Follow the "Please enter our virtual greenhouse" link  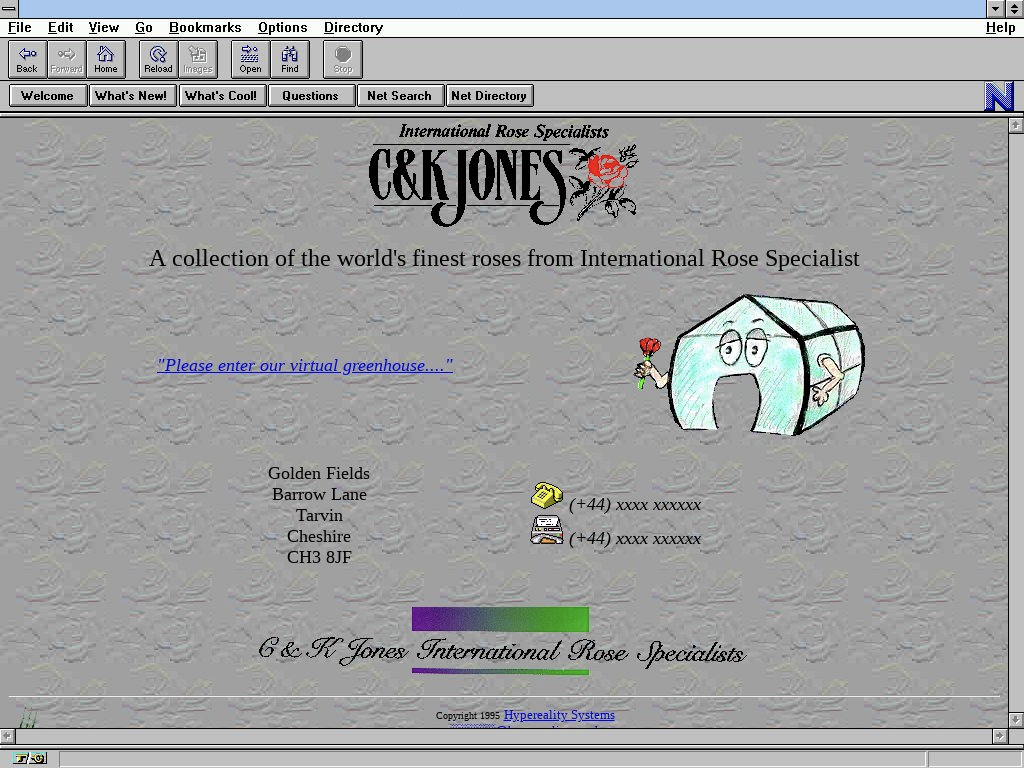[304, 365]
